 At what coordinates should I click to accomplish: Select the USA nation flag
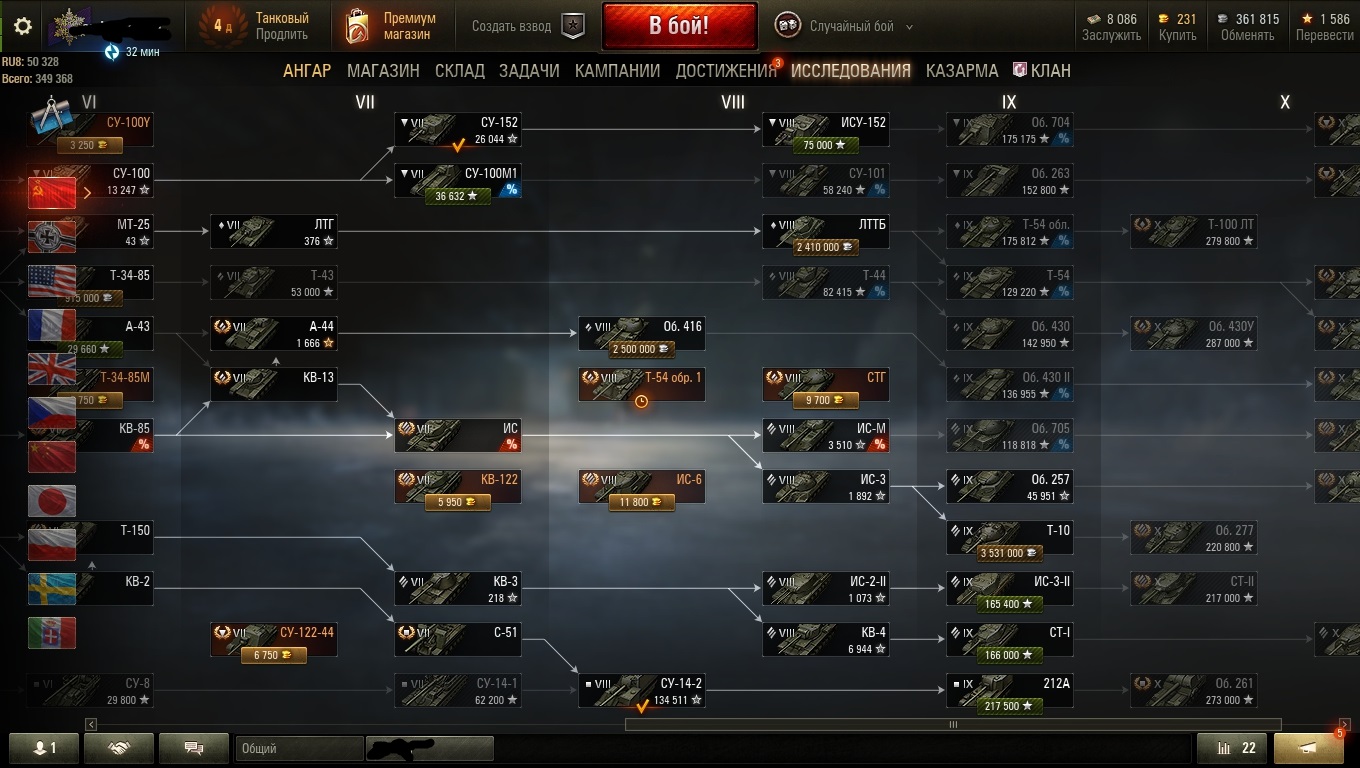pos(52,281)
